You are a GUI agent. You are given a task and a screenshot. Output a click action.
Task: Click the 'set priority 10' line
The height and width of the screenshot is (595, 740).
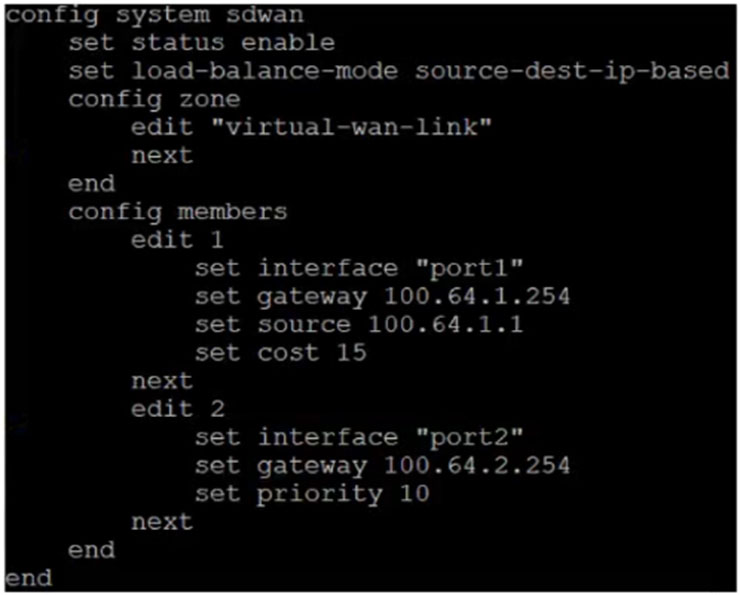click(x=312, y=495)
